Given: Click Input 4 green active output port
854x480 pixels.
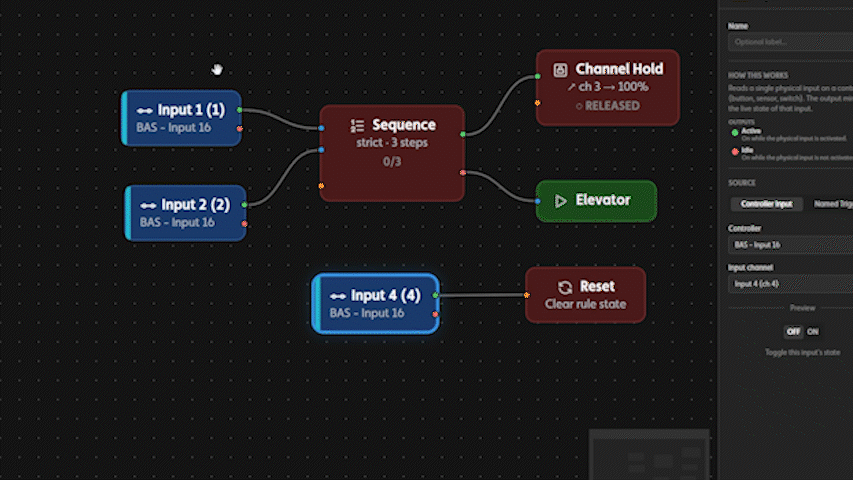Looking at the screenshot, I should (435, 295).
